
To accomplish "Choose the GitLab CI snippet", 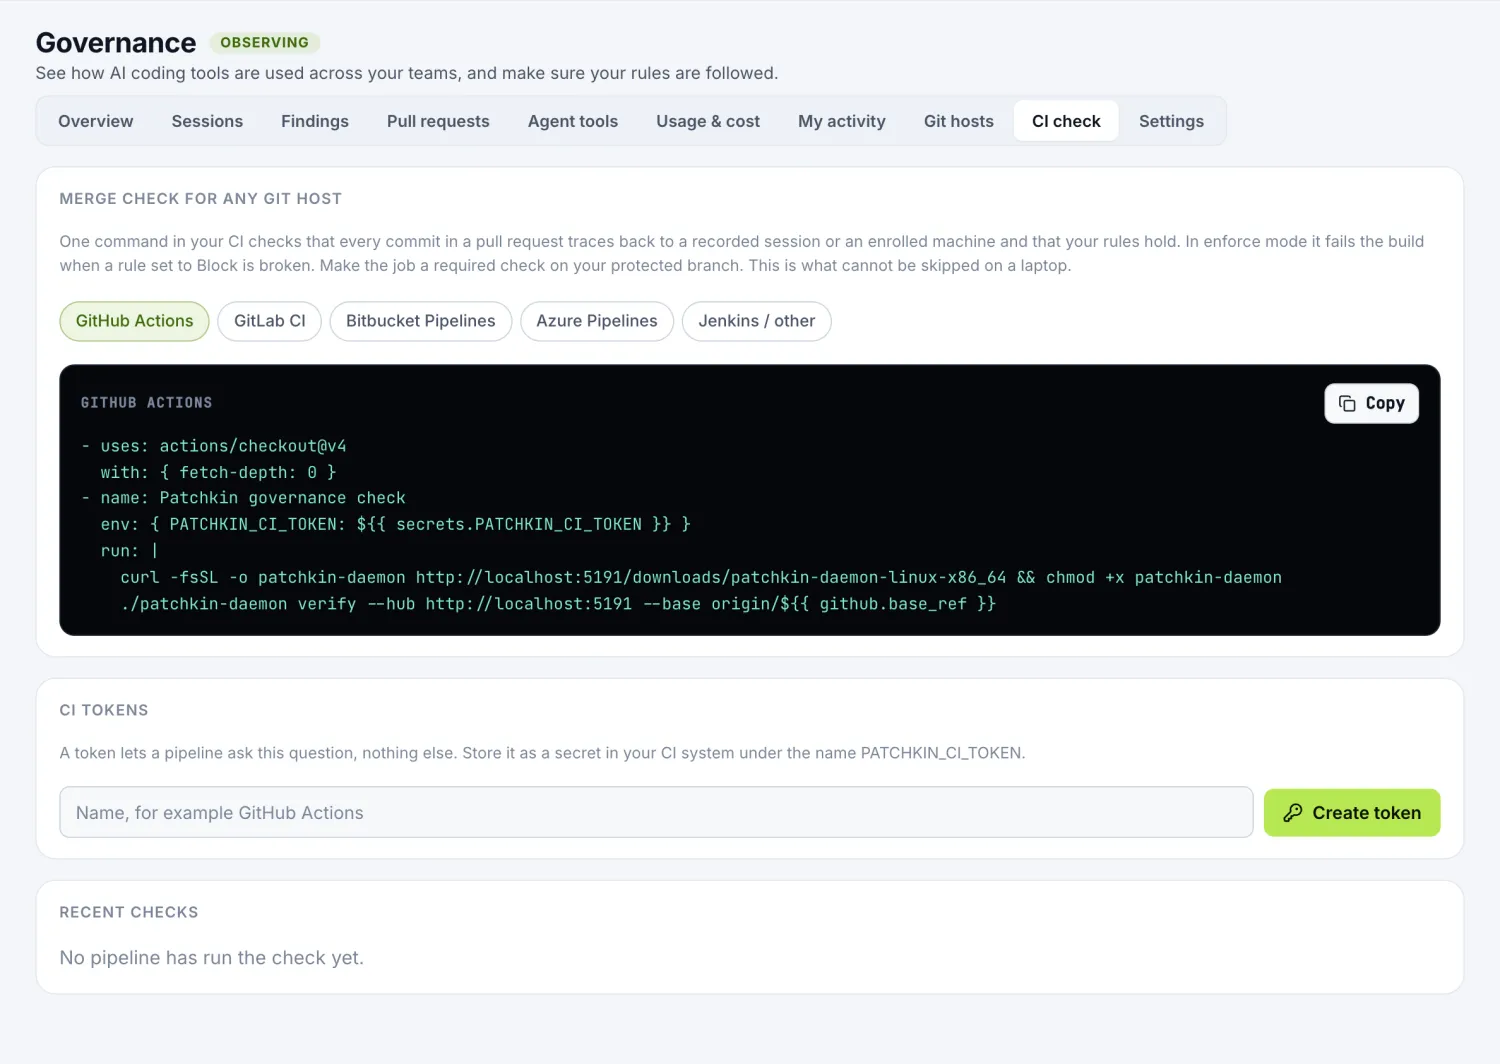I will tap(270, 321).
